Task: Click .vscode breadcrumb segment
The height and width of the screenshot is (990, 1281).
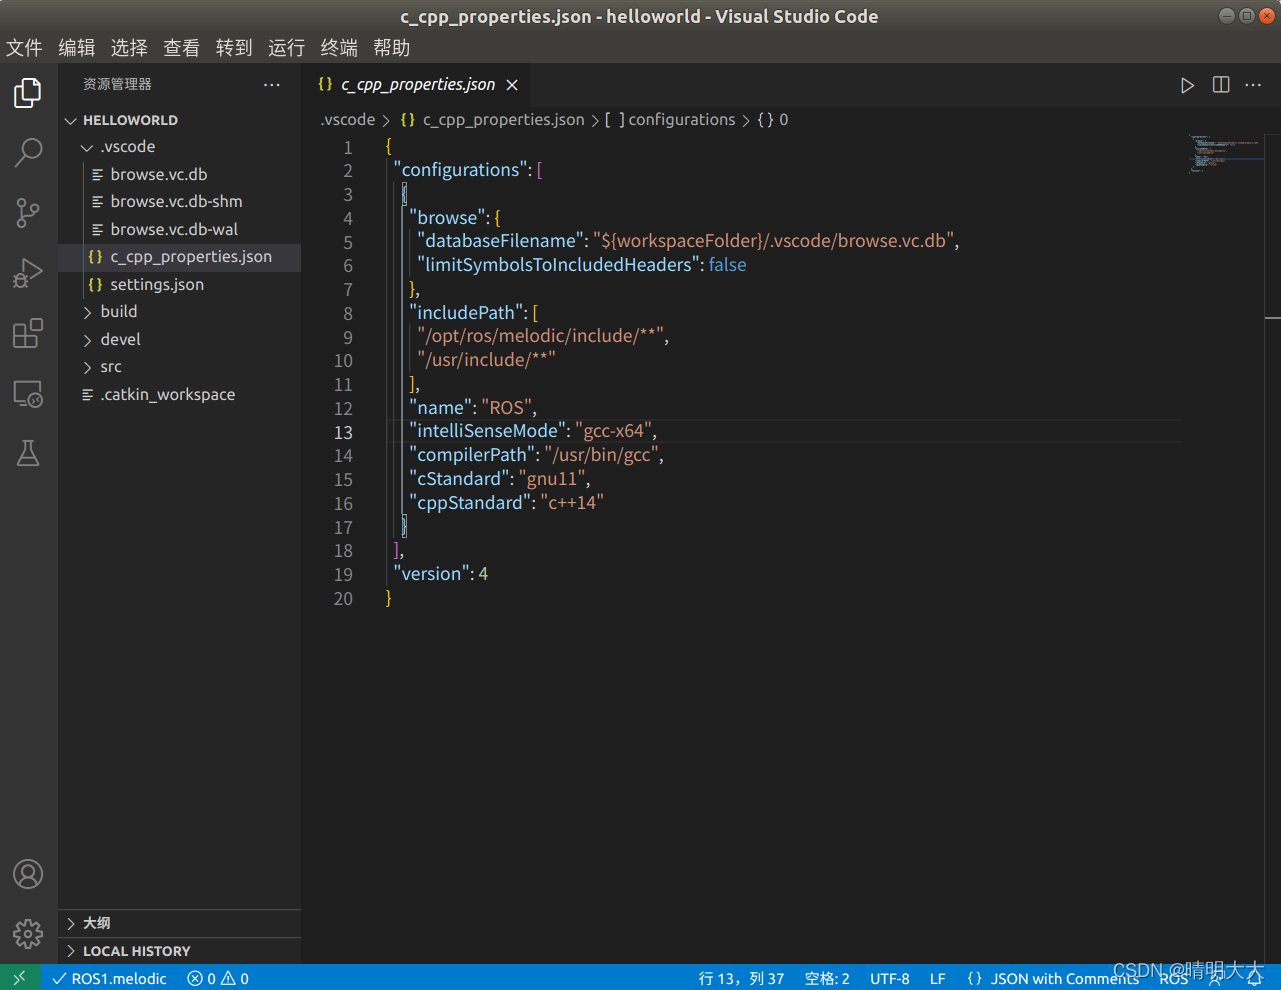Action: pos(348,120)
